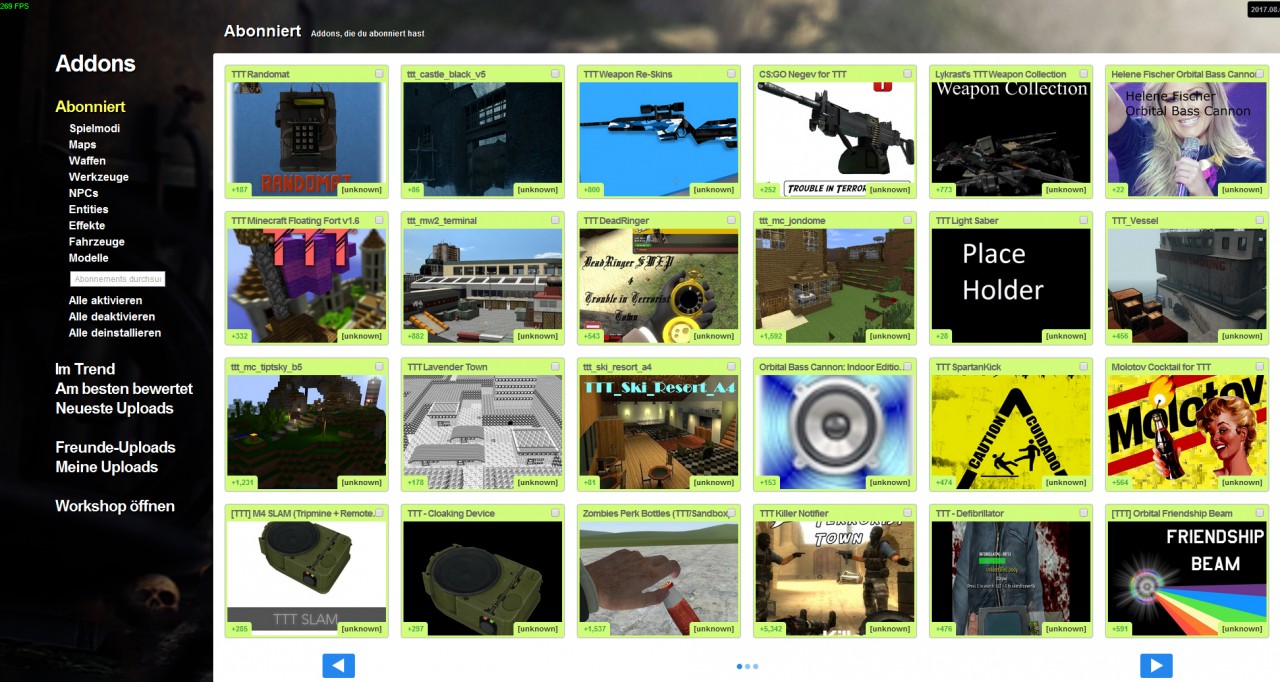
Task: Toggle the checkbox on TTT Randomat card
Action: click(x=380, y=74)
